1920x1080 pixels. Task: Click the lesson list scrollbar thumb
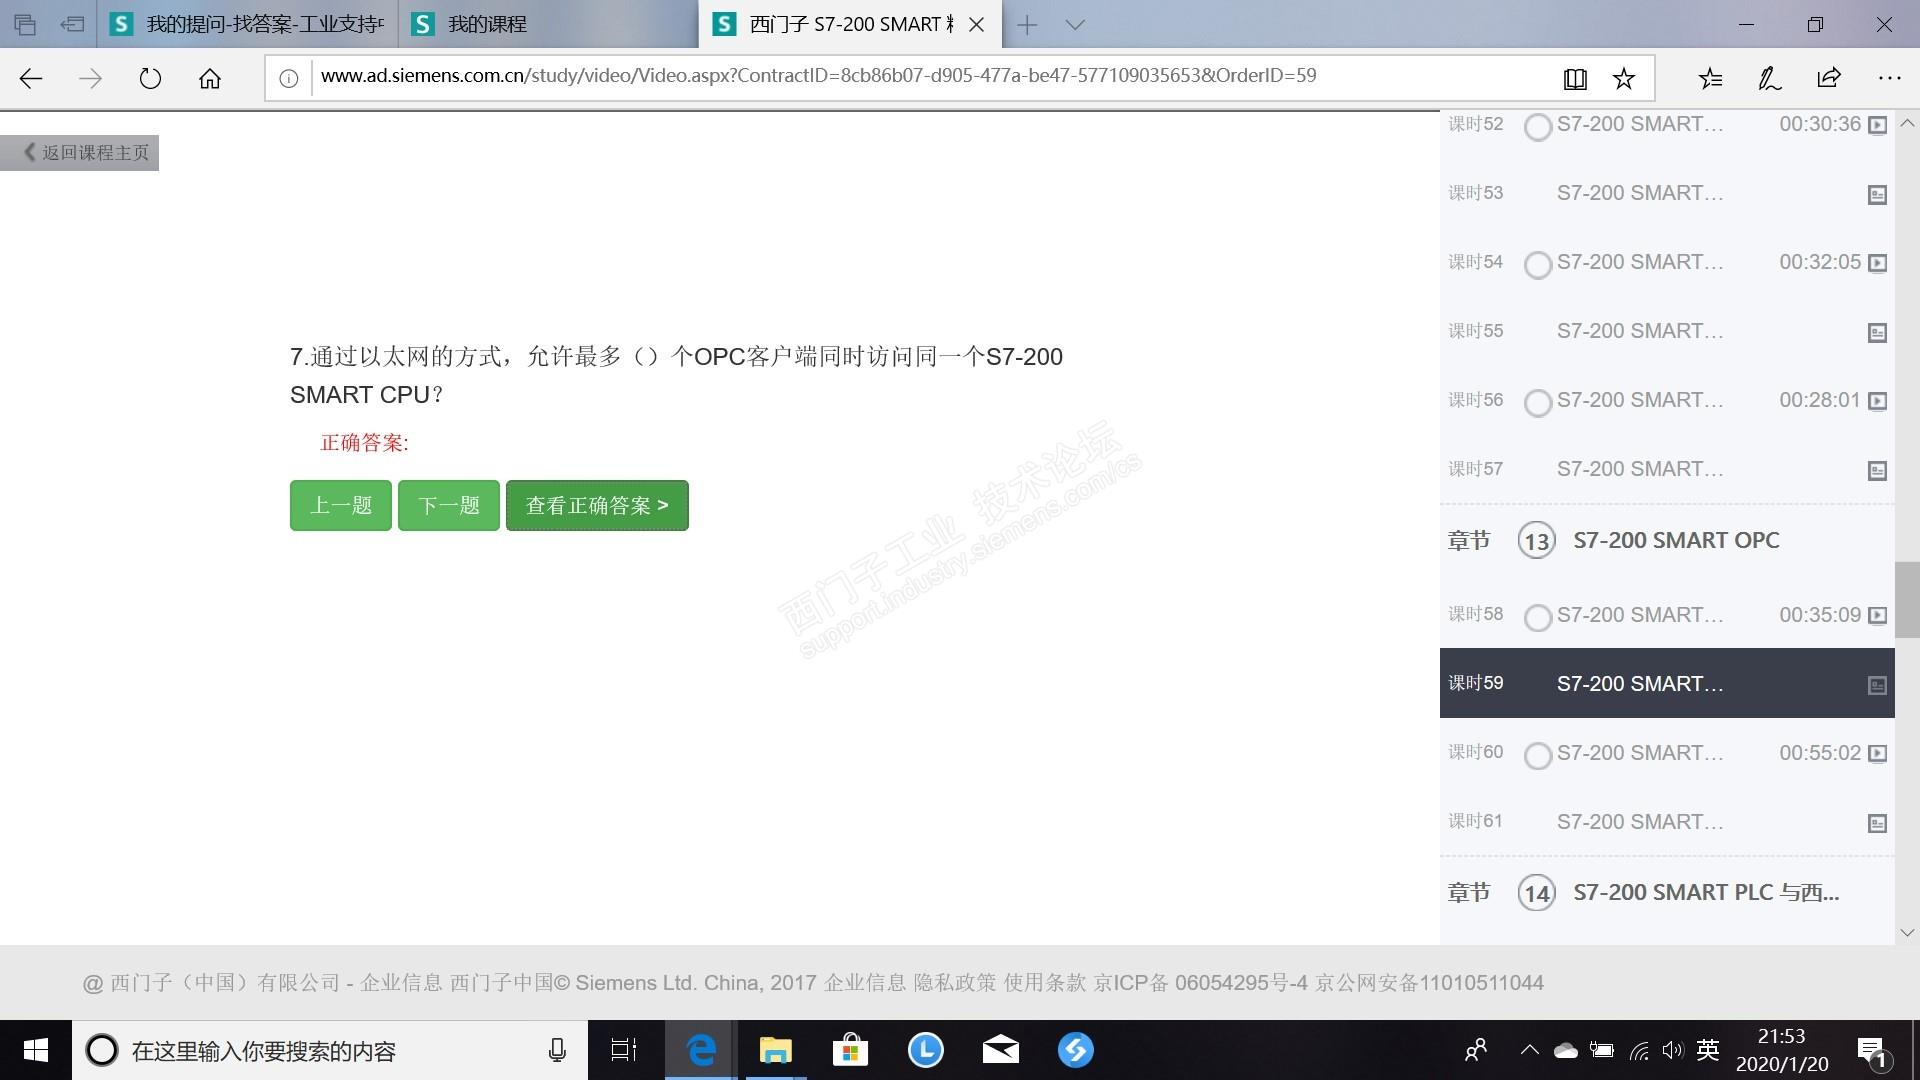tap(1906, 600)
